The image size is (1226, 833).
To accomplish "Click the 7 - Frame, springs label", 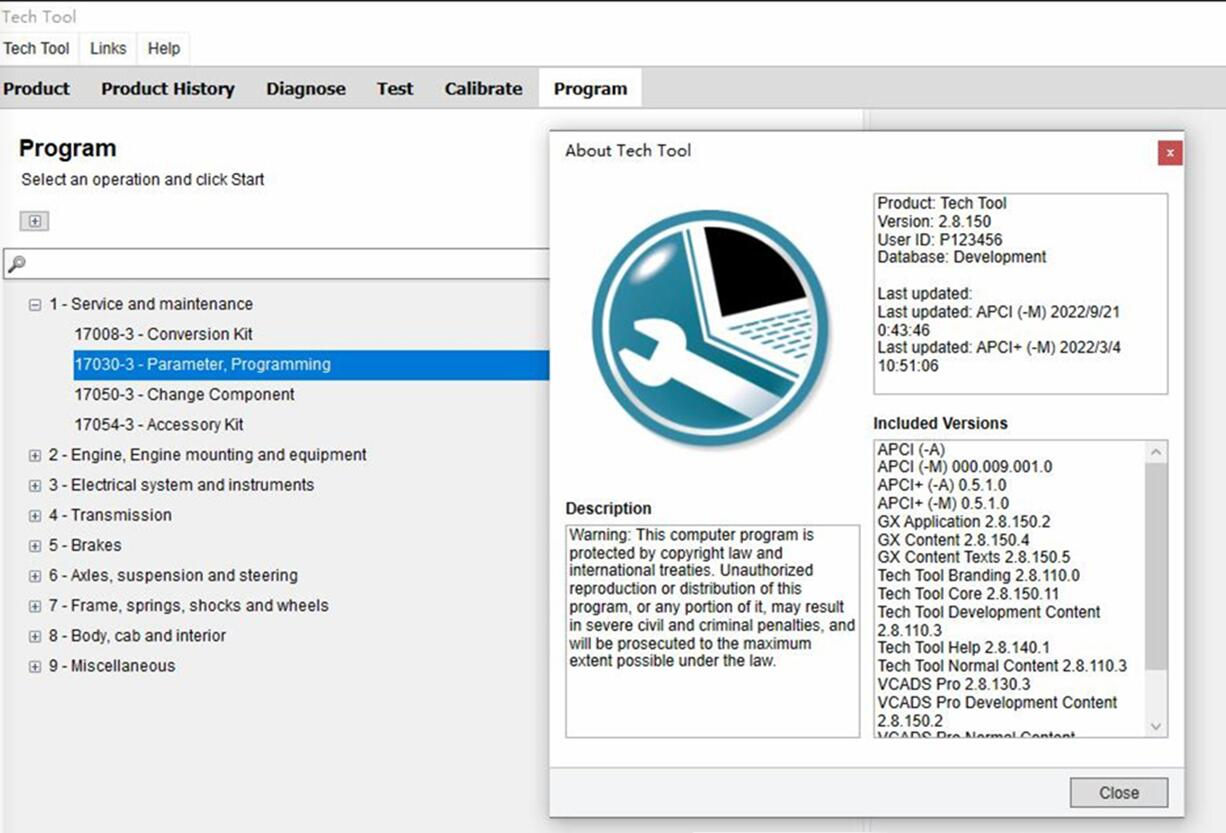I will (188, 605).
